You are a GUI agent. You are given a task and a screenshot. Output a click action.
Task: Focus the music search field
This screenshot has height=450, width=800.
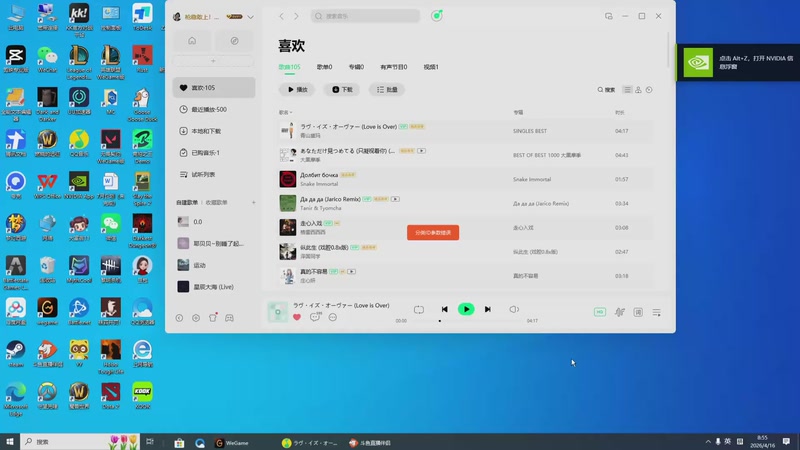(x=365, y=16)
